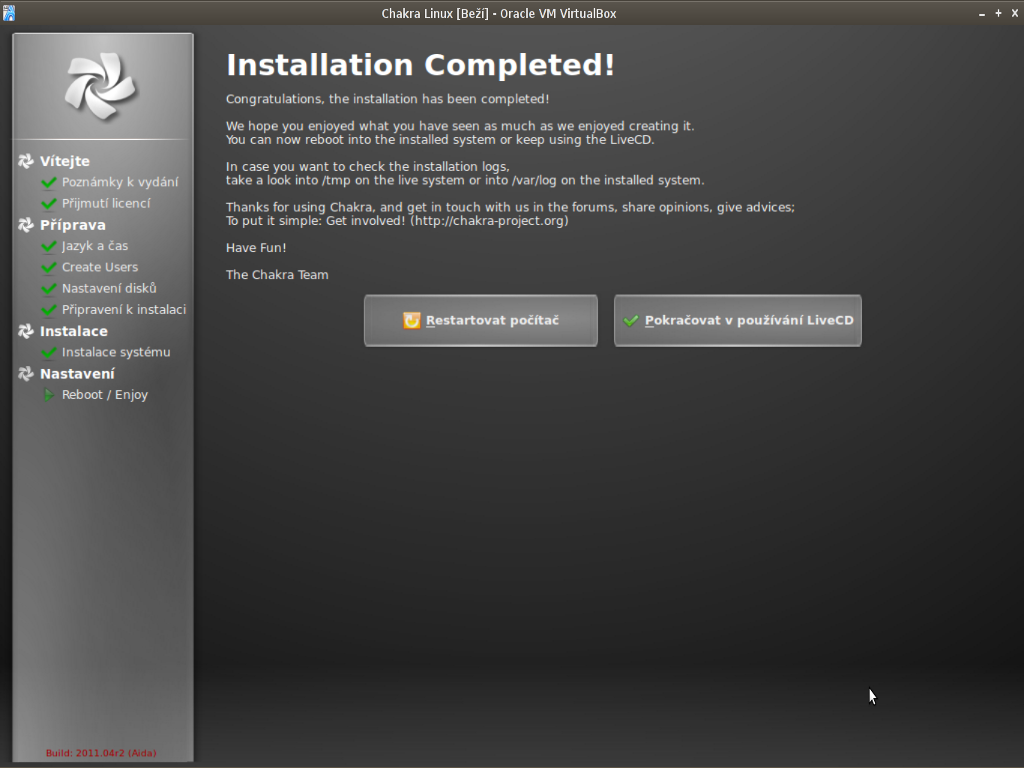Click the green checkmark beside Nastavení disků
The height and width of the screenshot is (768, 1024).
[49, 289]
